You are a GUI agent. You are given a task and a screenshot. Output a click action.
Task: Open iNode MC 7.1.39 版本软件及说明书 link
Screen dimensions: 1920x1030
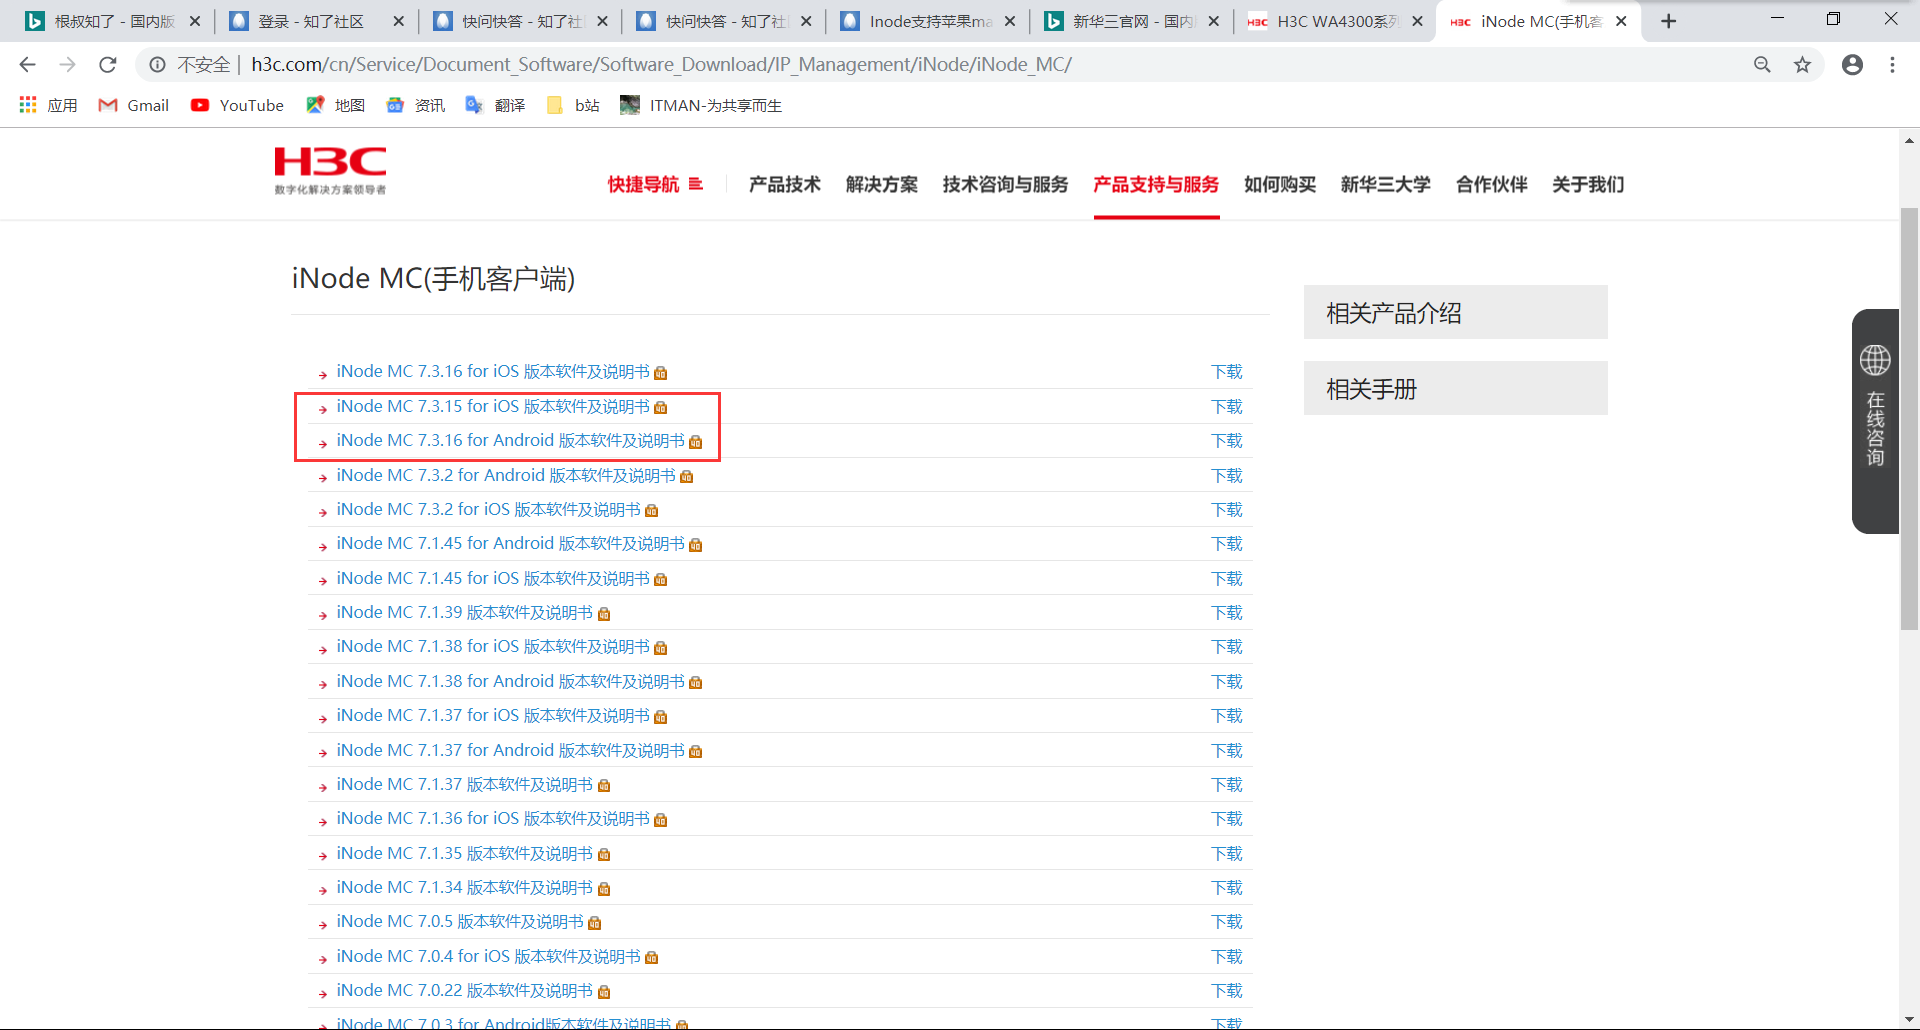tap(465, 613)
